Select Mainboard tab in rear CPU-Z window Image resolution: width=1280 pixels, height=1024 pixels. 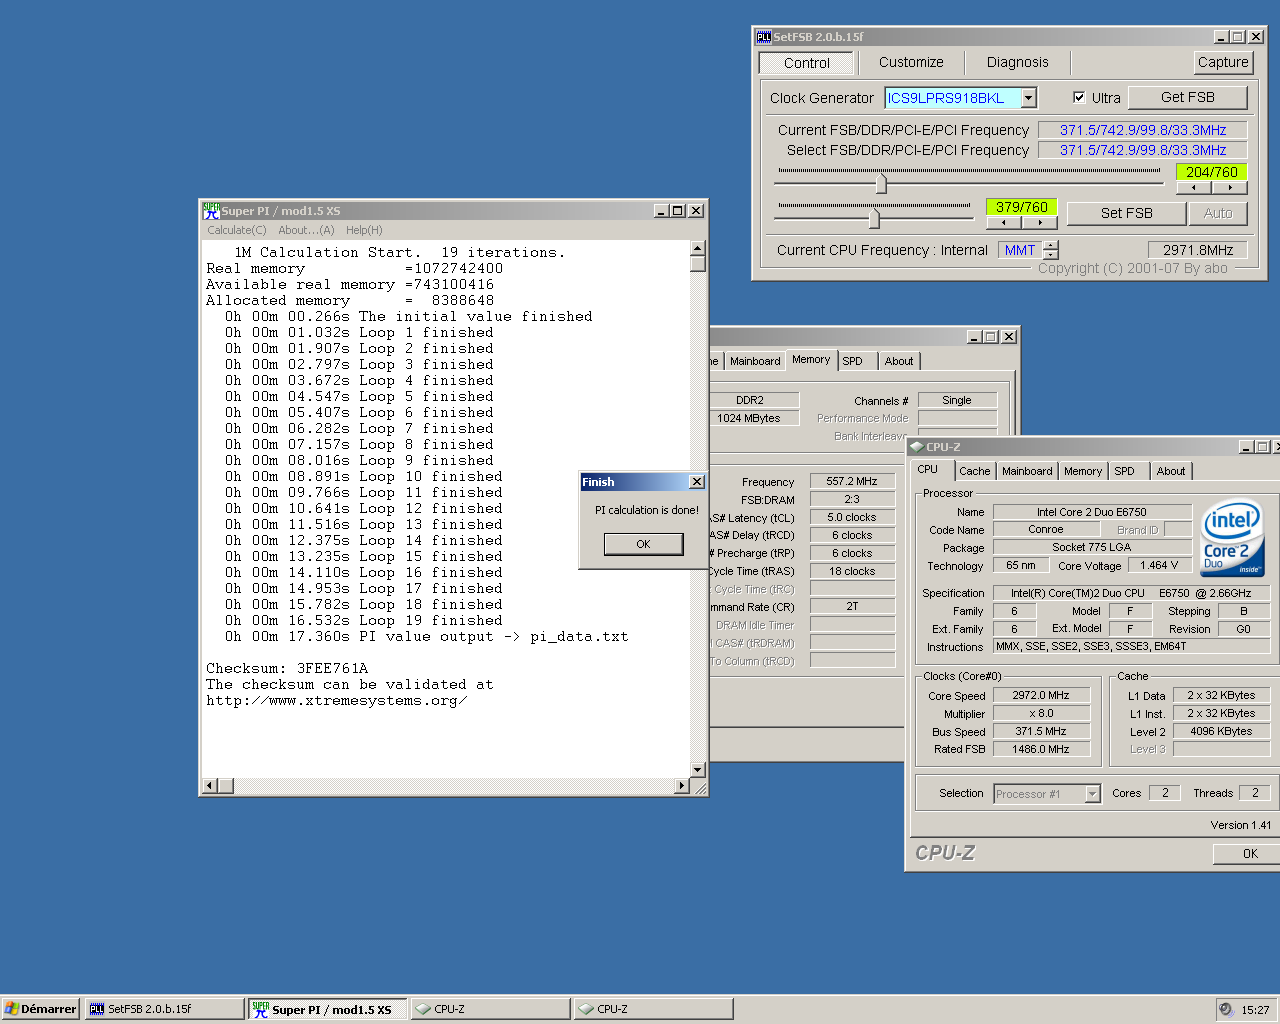(755, 361)
